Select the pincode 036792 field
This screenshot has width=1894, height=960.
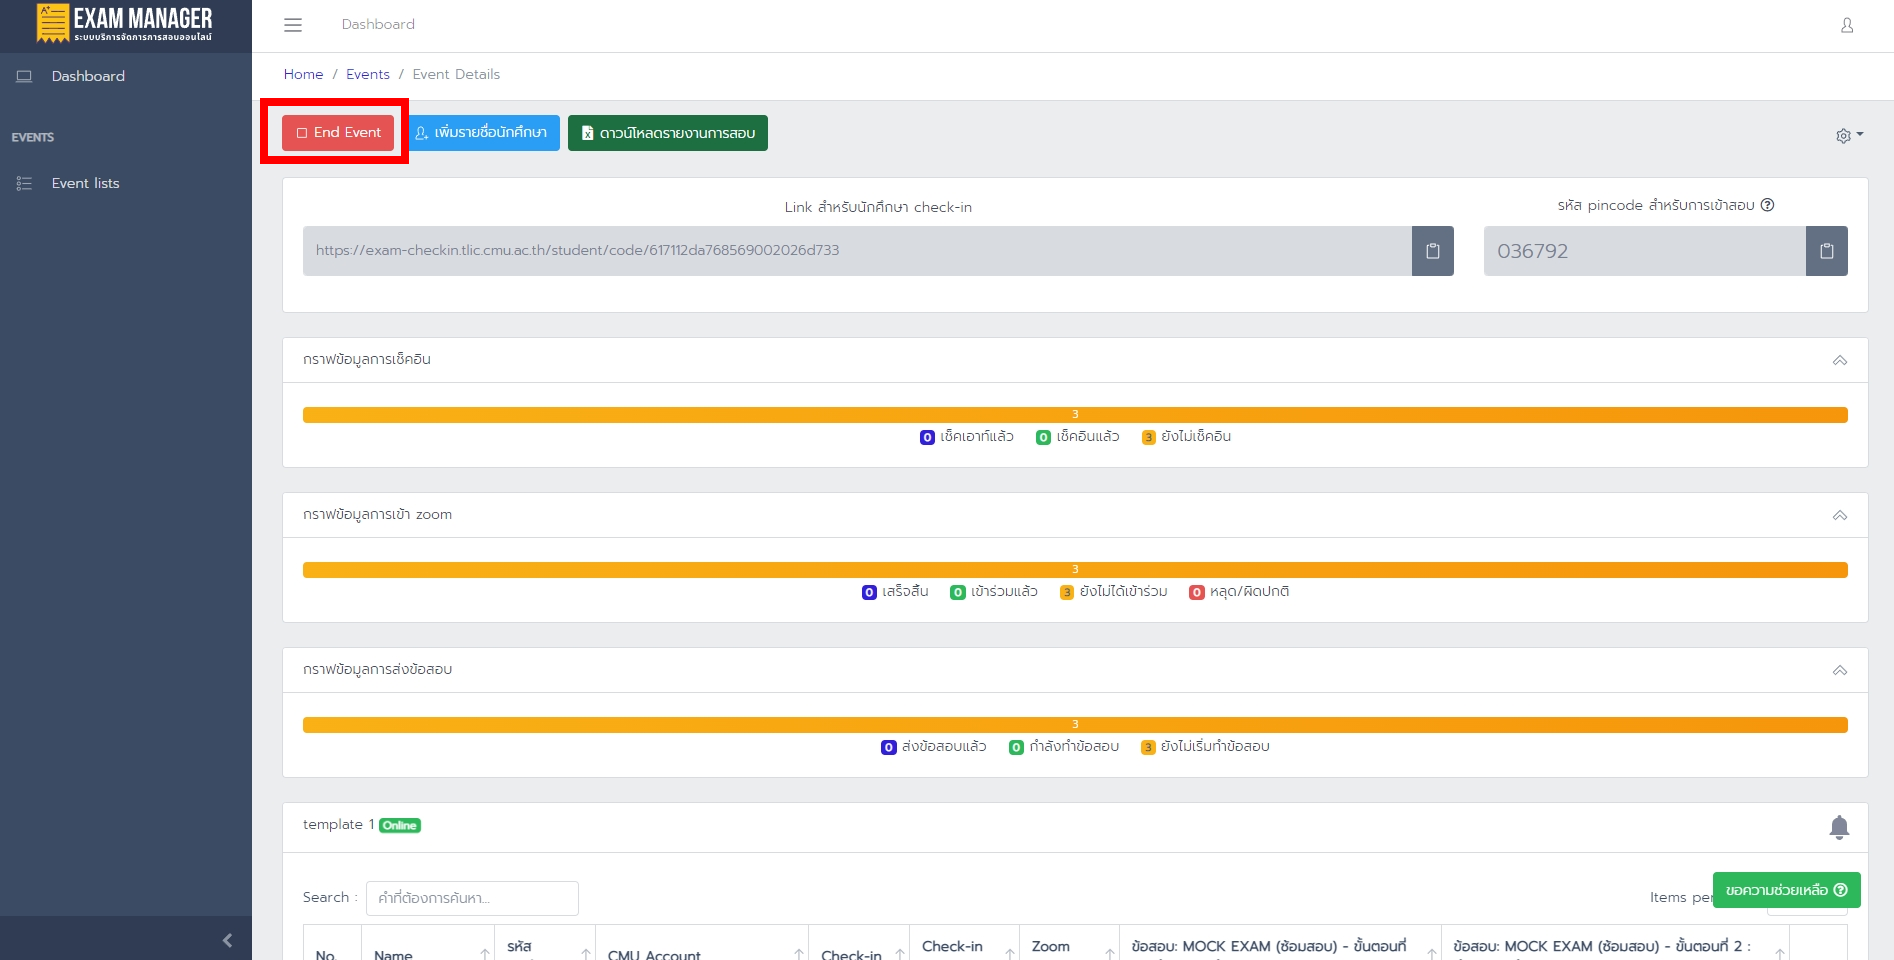[1645, 251]
